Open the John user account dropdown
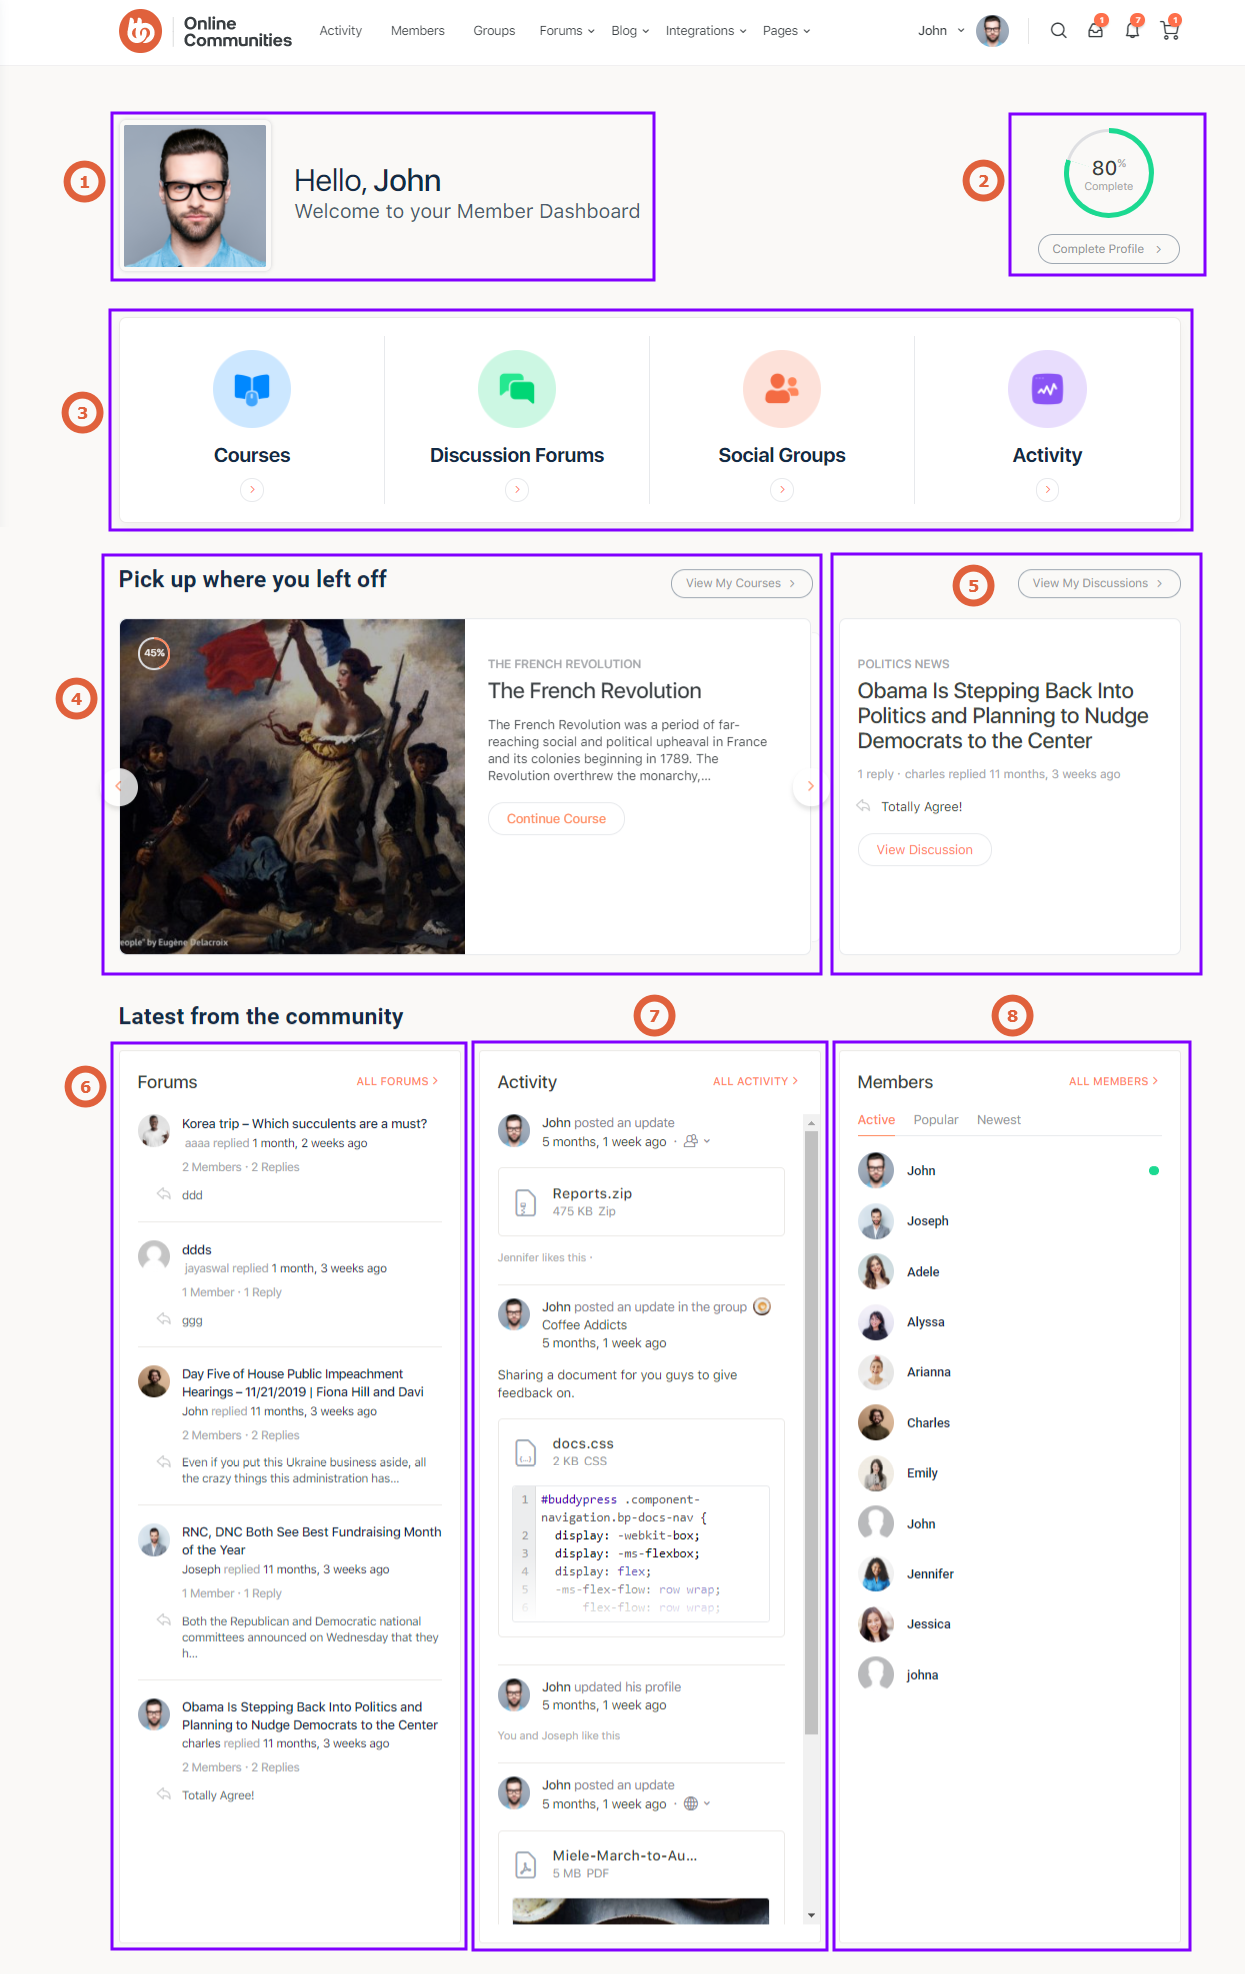1245x1974 pixels. 941,31
